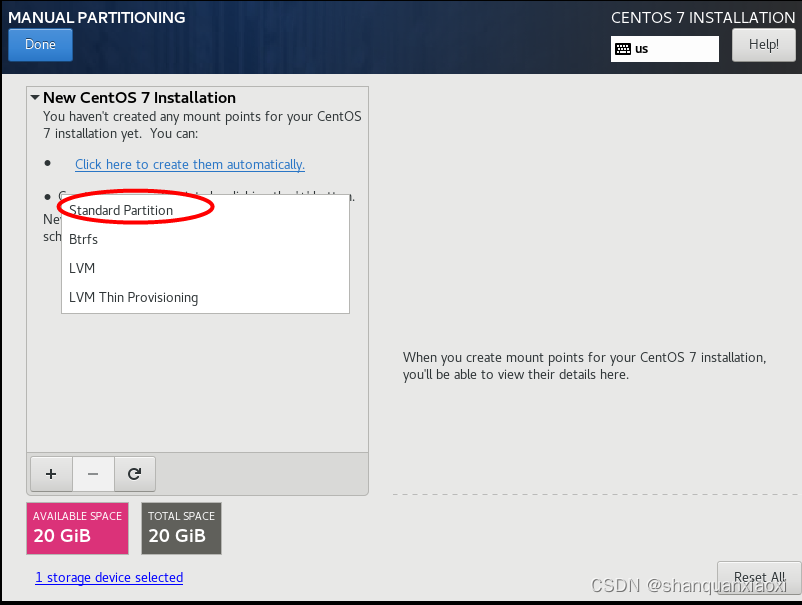
Task: Click the minus icon to remove mount point
Action: pos(93,474)
